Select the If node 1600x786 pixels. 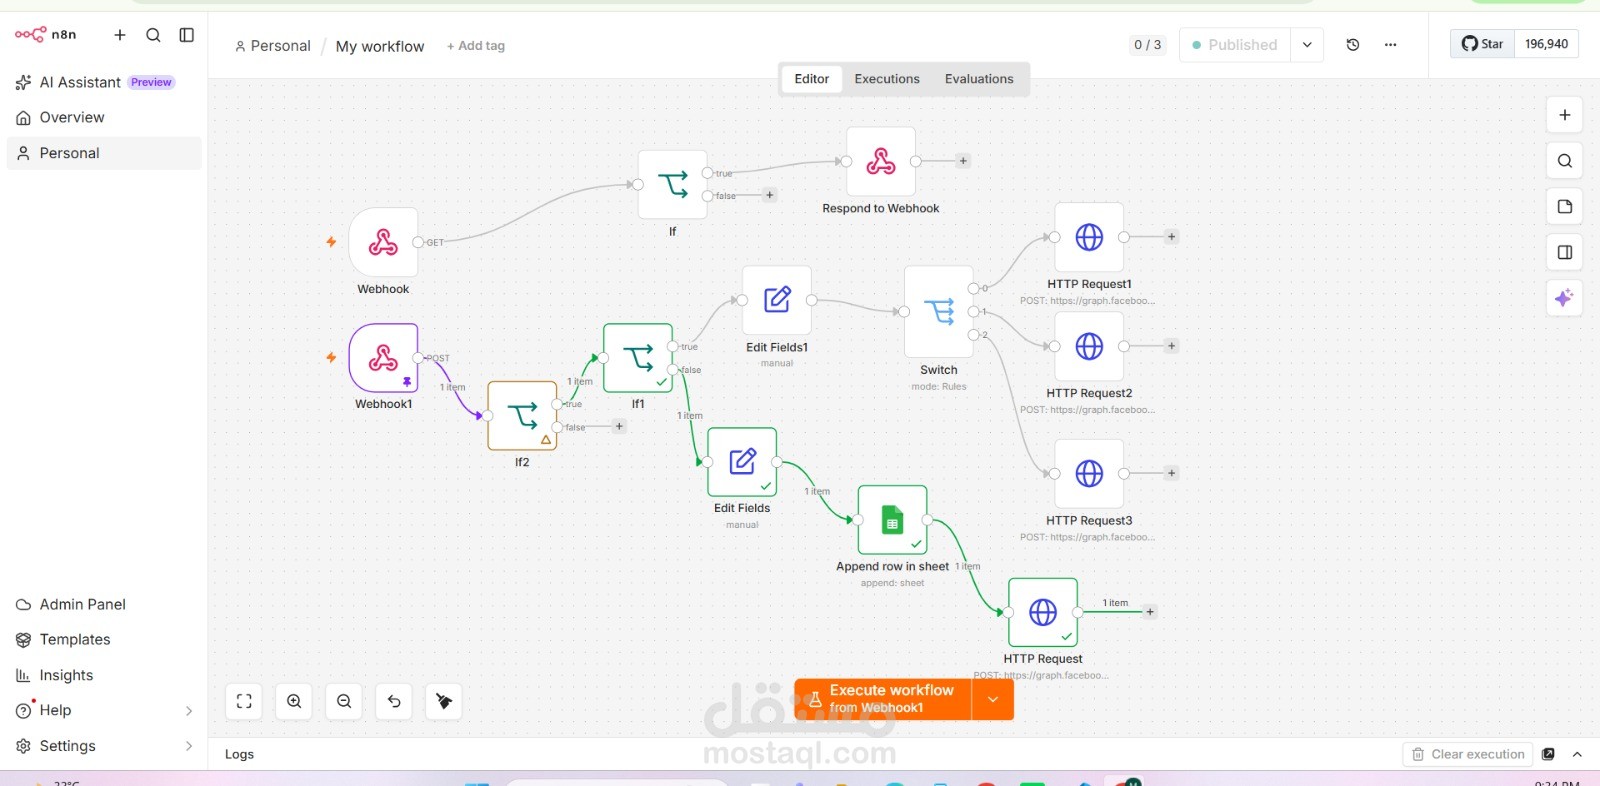(673, 184)
